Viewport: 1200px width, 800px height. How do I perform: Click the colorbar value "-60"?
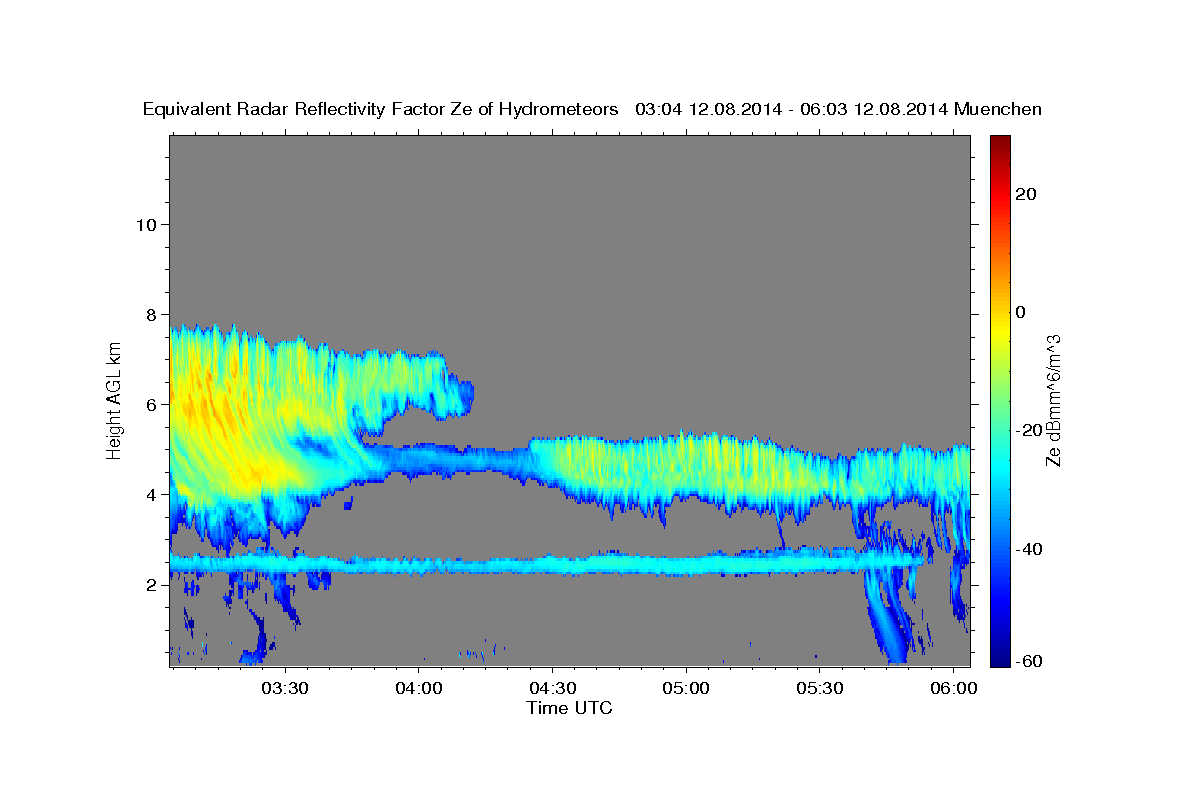point(1029,661)
